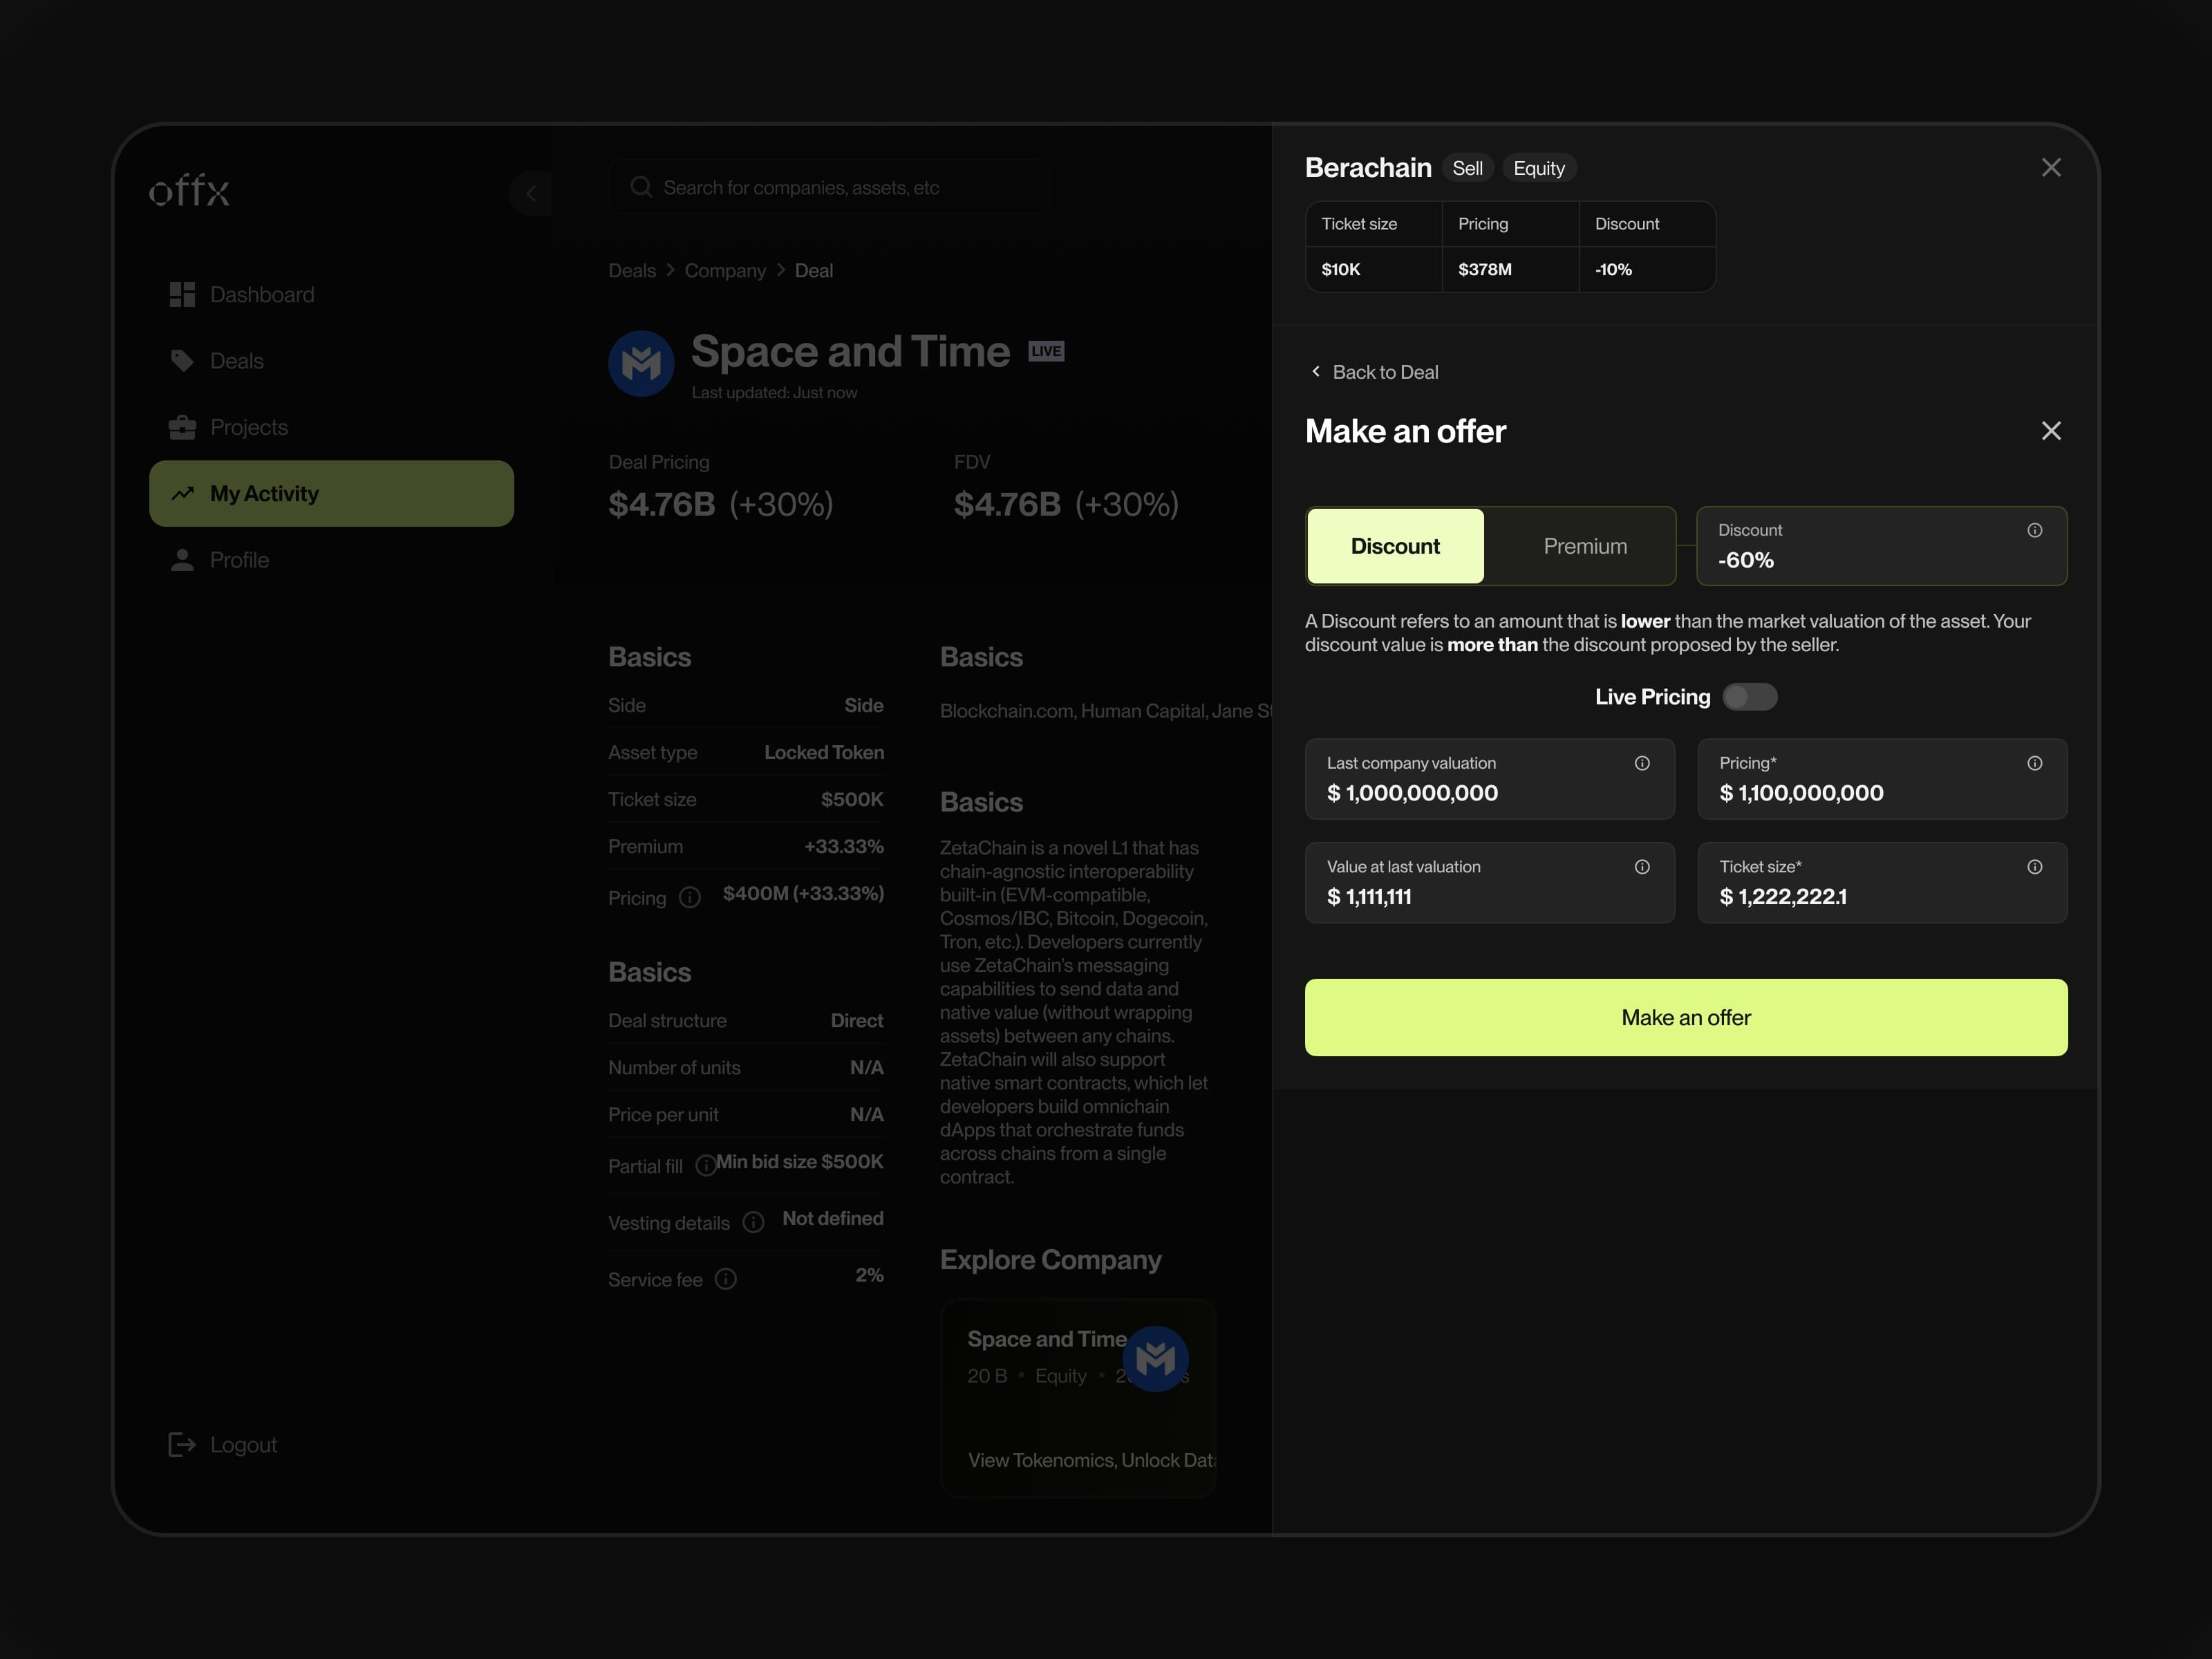Select the Discount tab
Image resolution: width=2212 pixels, height=1659 pixels.
point(1395,546)
